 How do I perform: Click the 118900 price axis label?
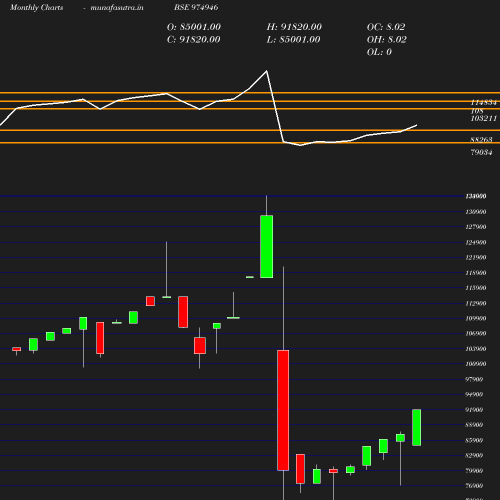click(x=476, y=273)
